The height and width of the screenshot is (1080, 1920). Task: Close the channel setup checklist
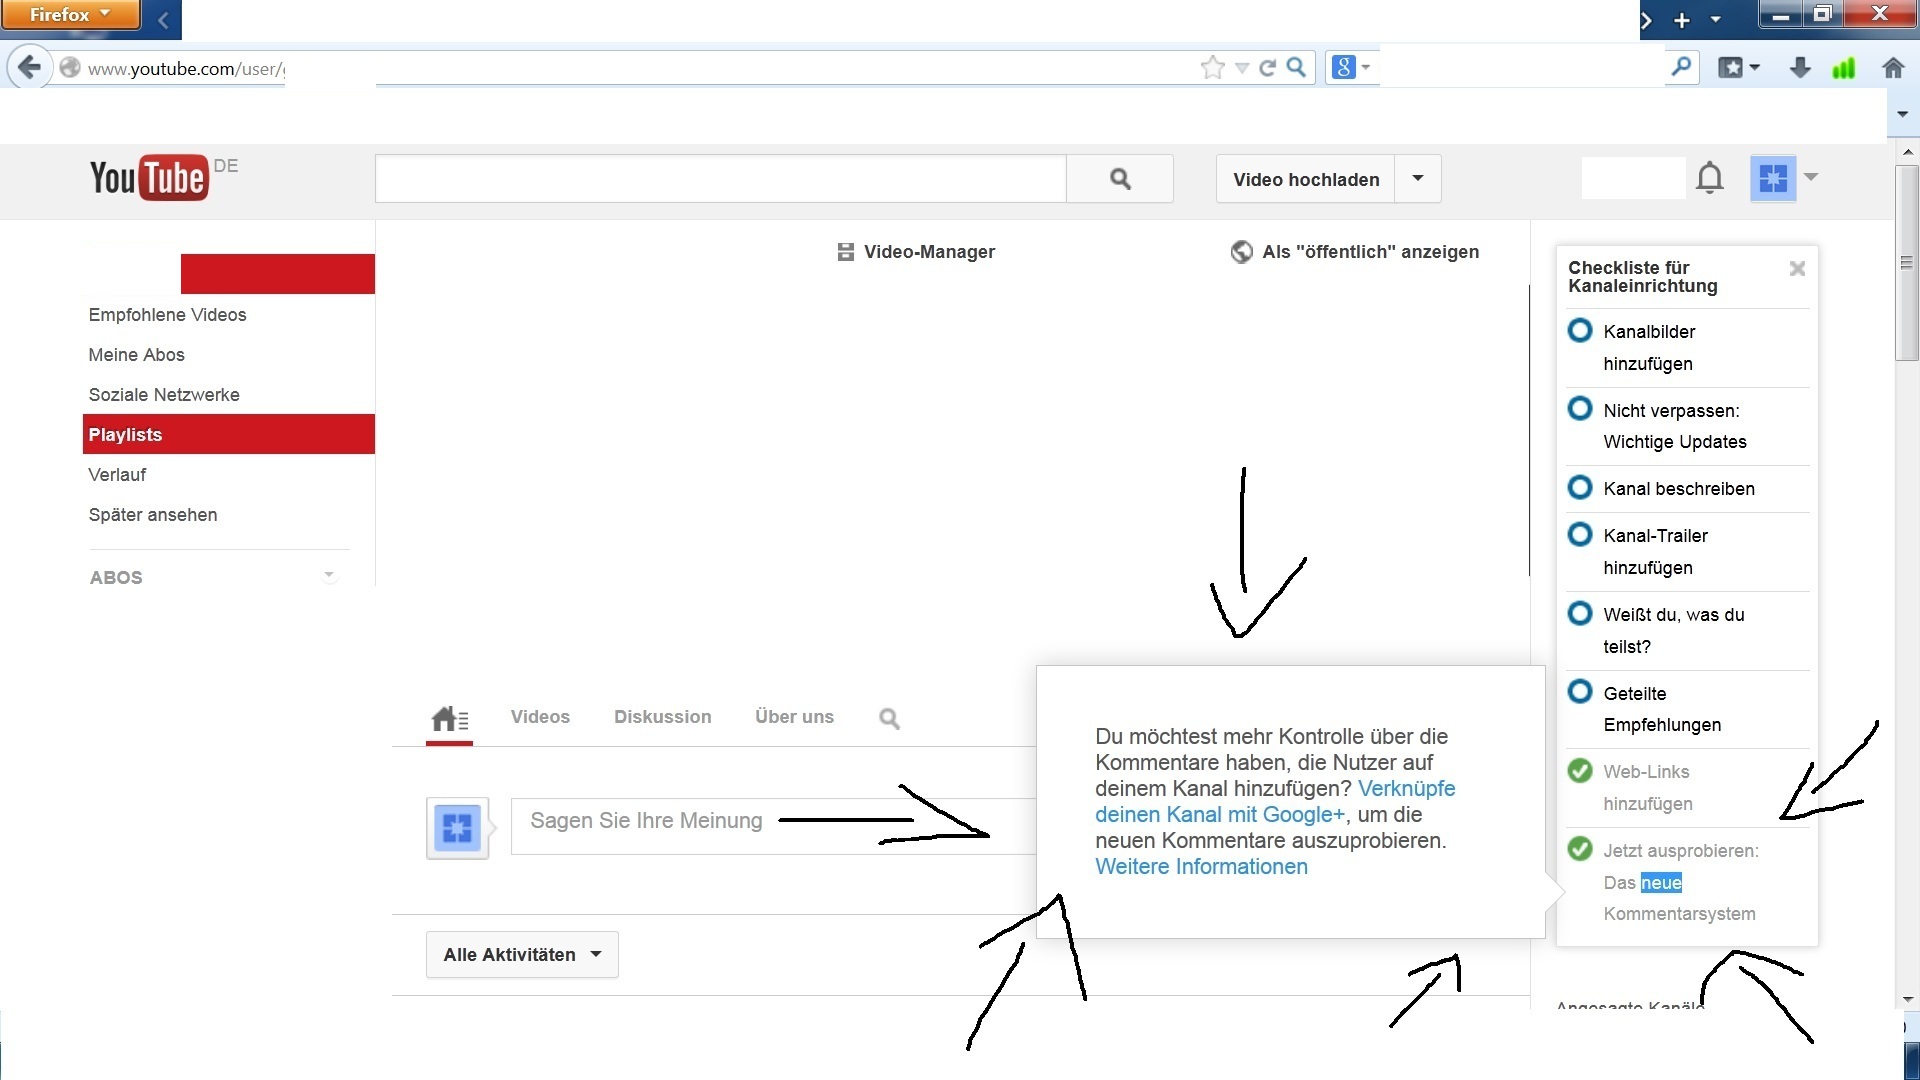tap(1797, 268)
